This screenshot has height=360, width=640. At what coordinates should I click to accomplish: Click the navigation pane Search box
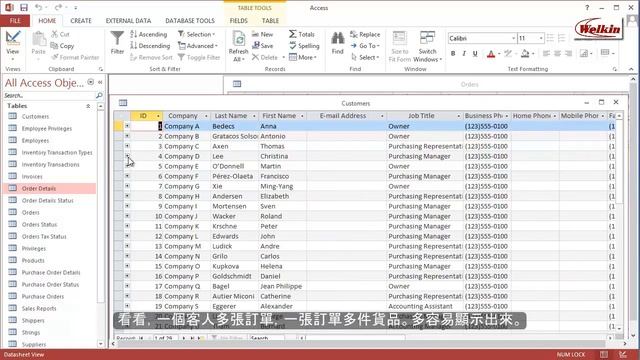point(49,95)
